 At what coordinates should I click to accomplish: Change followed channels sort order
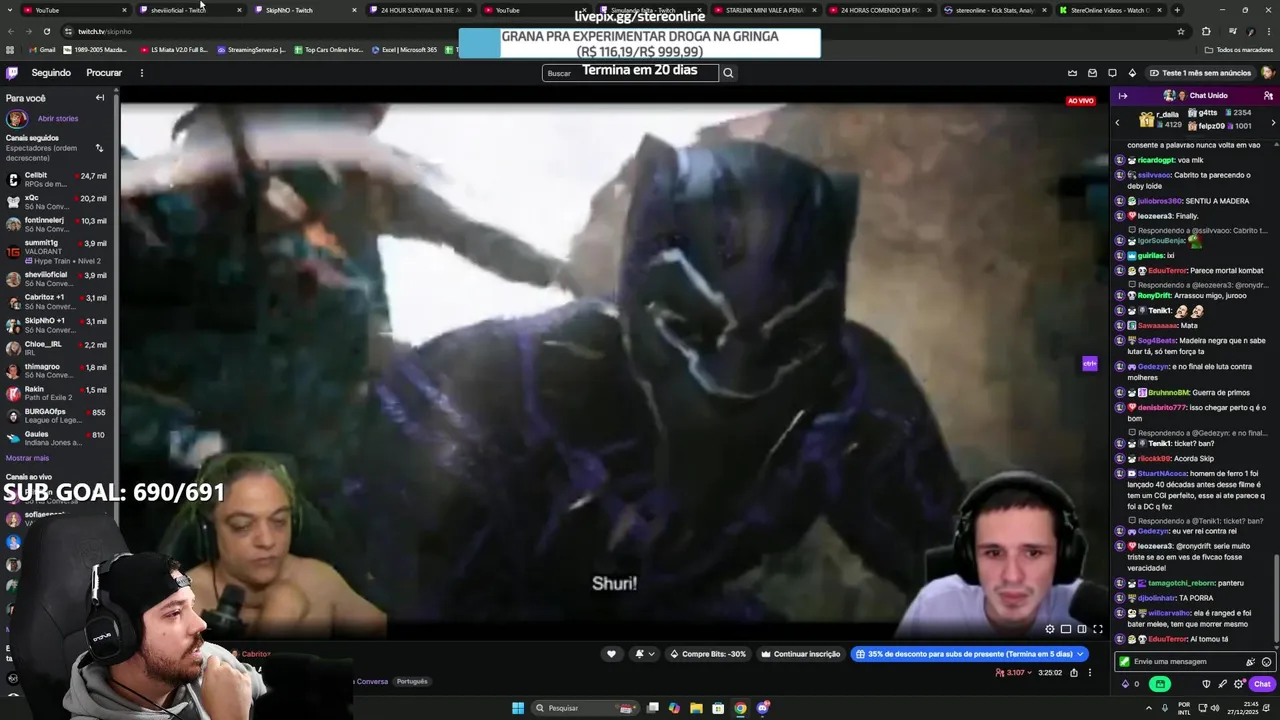click(x=99, y=148)
